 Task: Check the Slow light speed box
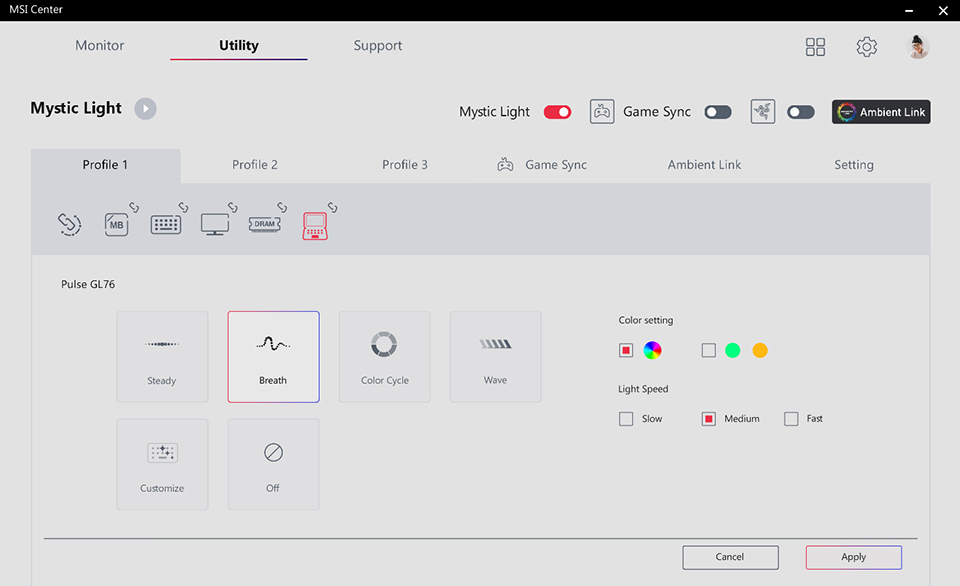(626, 419)
